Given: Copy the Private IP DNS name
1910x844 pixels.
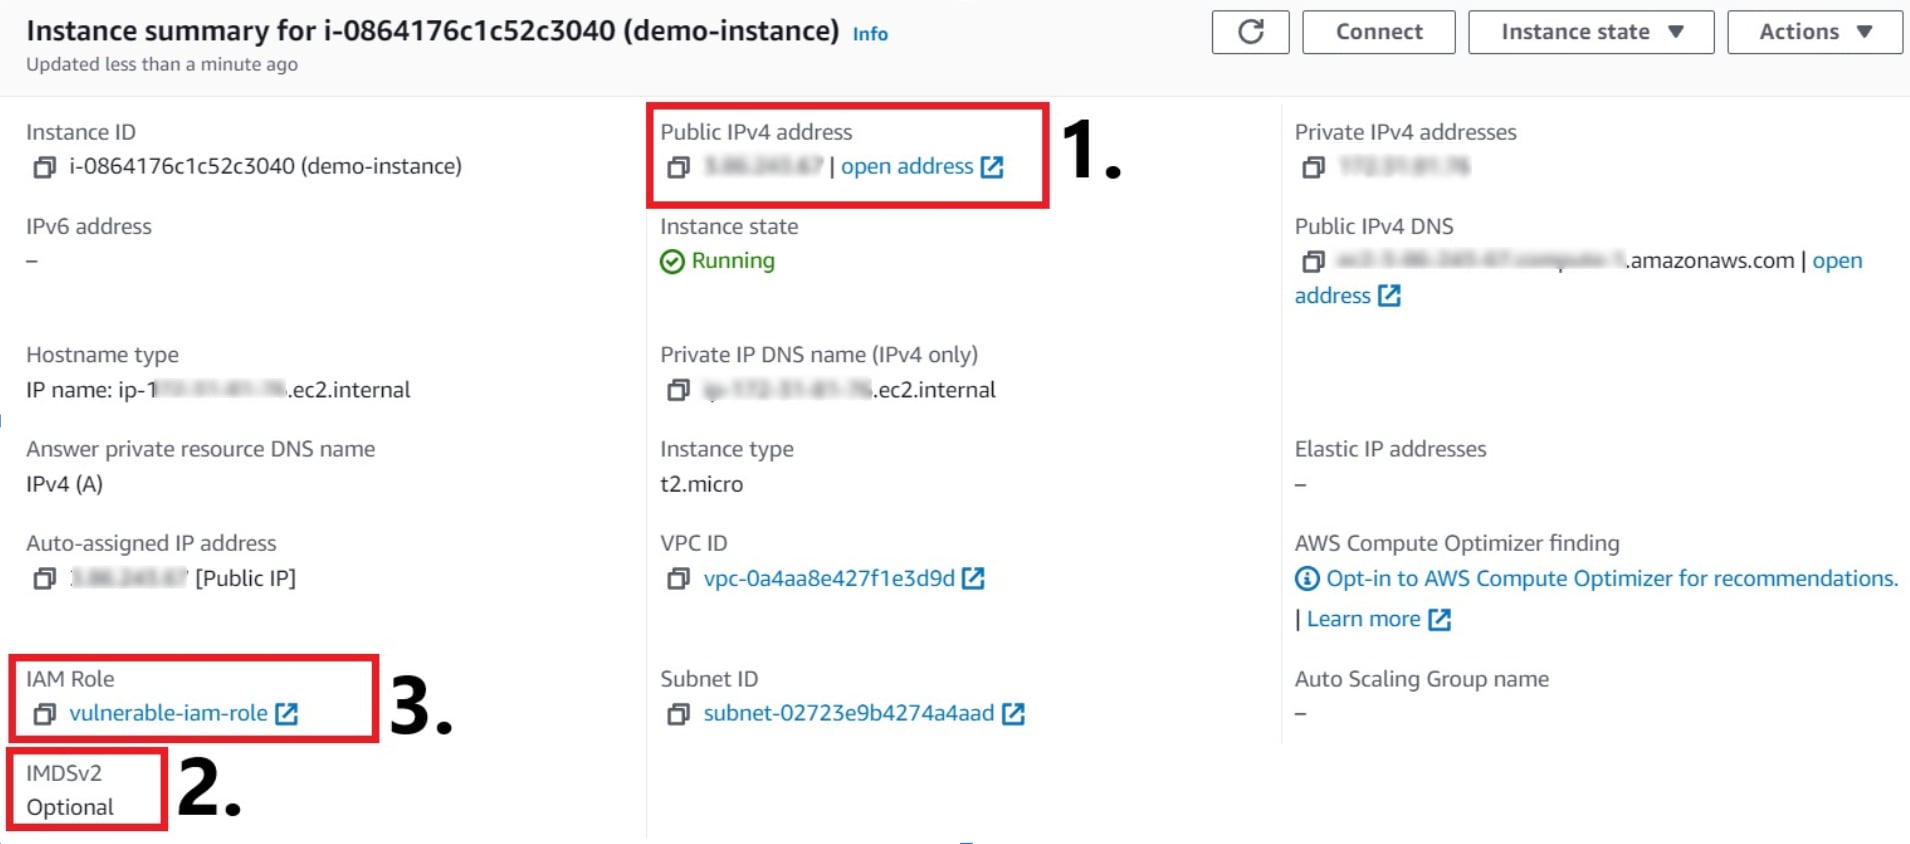Looking at the screenshot, I should 678,390.
